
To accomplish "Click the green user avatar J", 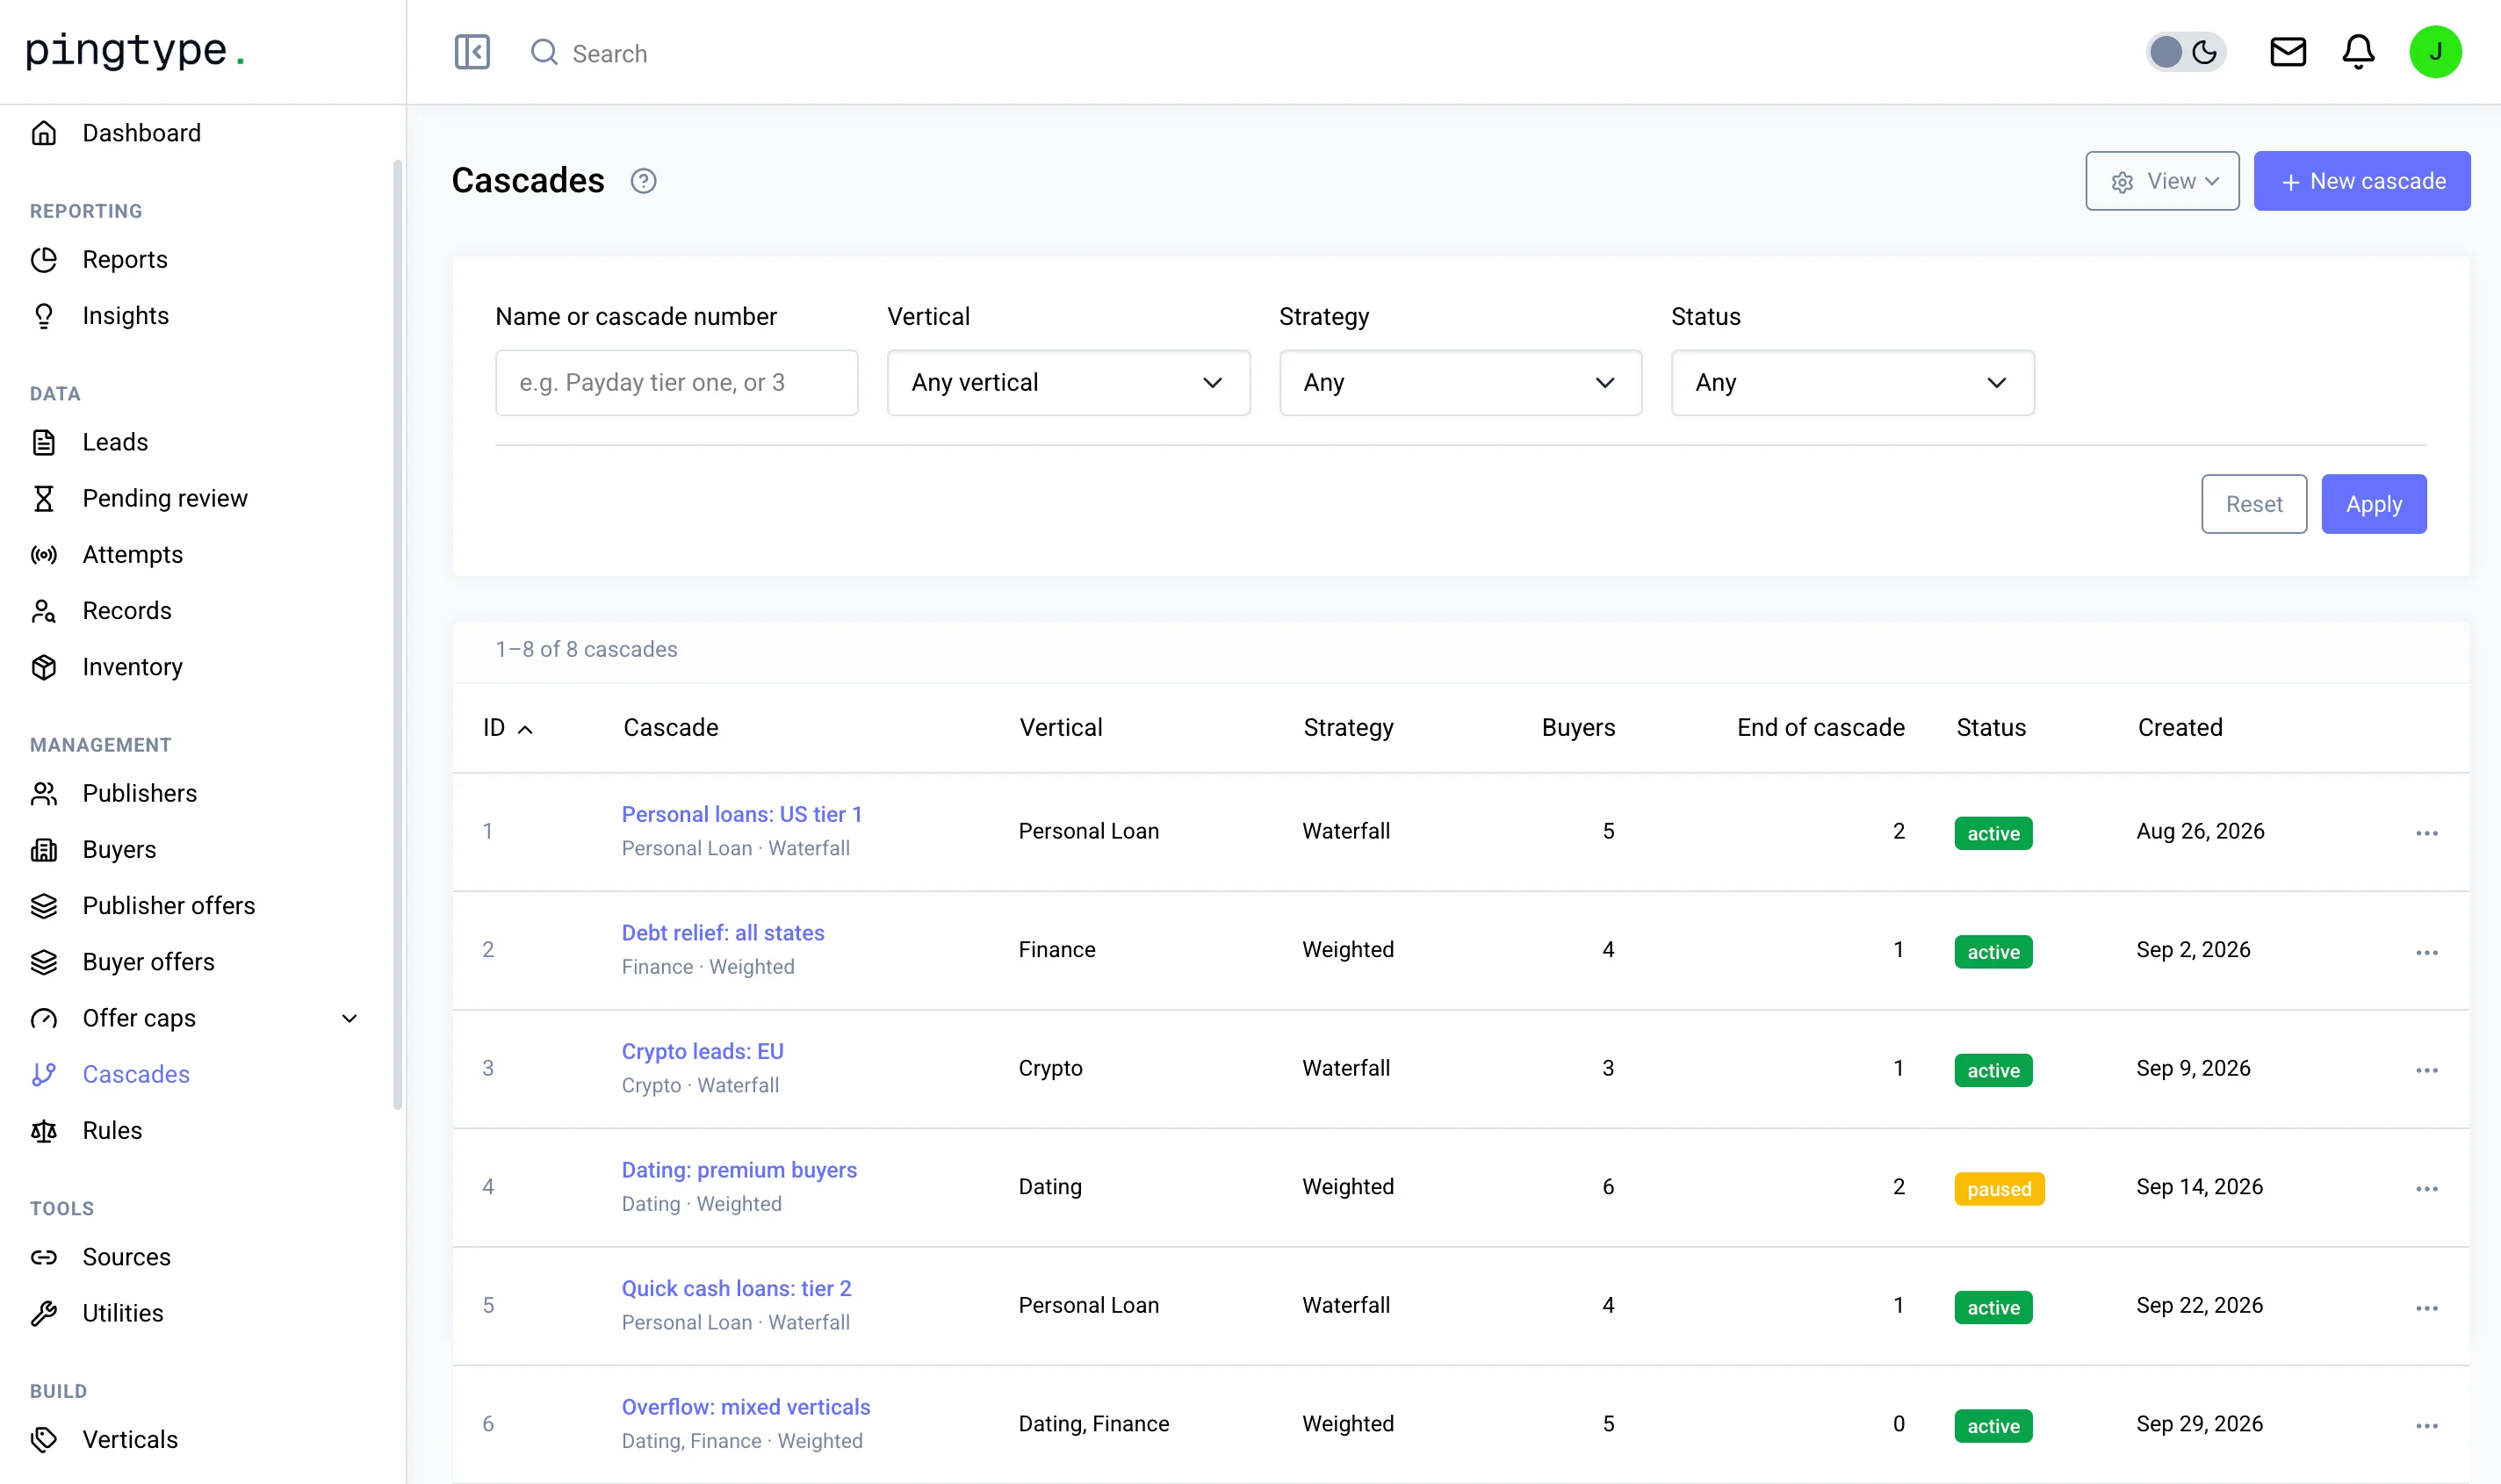I will pyautogui.click(x=2435, y=52).
